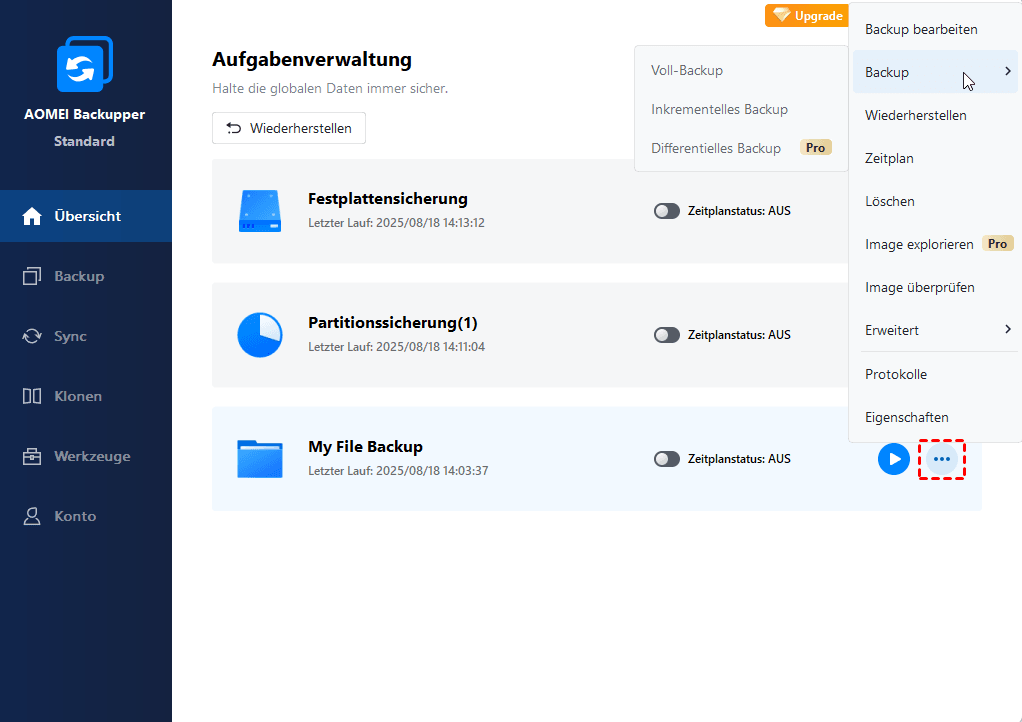Click the Festplattensicherung disk icon
This screenshot has width=1022, height=722.
(x=260, y=211)
